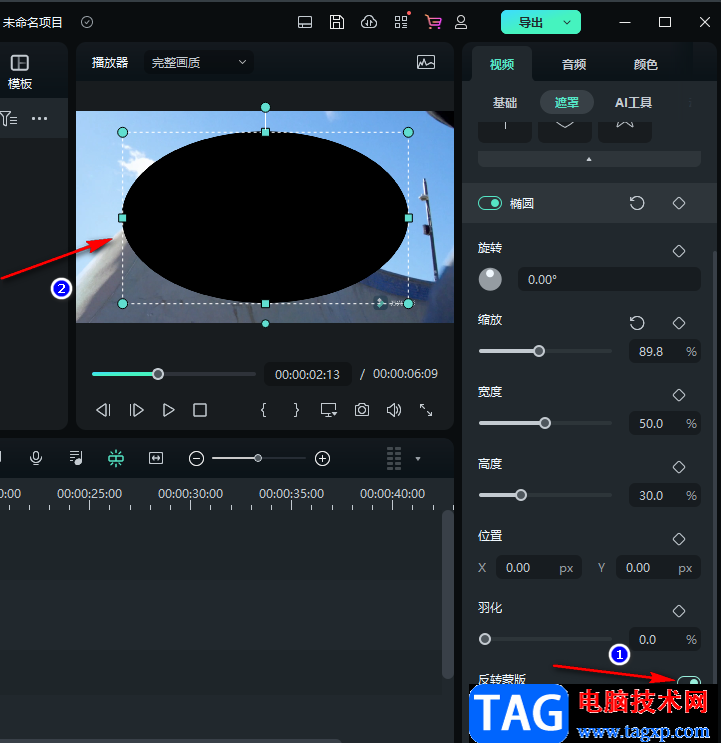
Task: Click the 缩放 89.8 value field
Action: click(665, 352)
